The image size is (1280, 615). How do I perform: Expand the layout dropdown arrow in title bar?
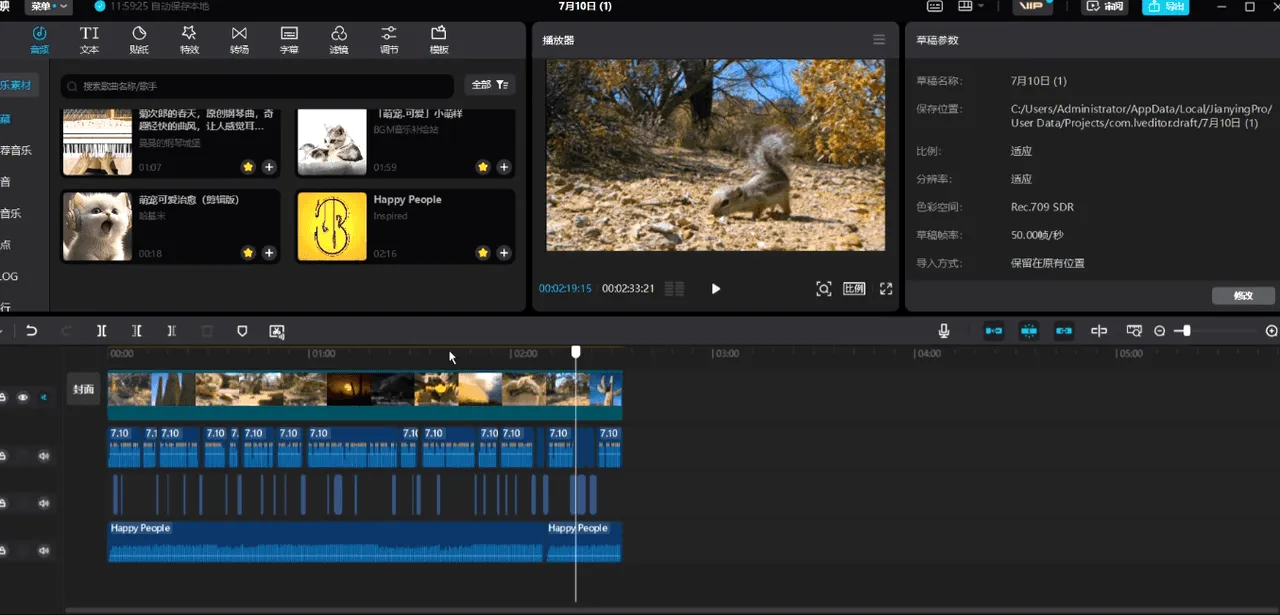tap(981, 7)
